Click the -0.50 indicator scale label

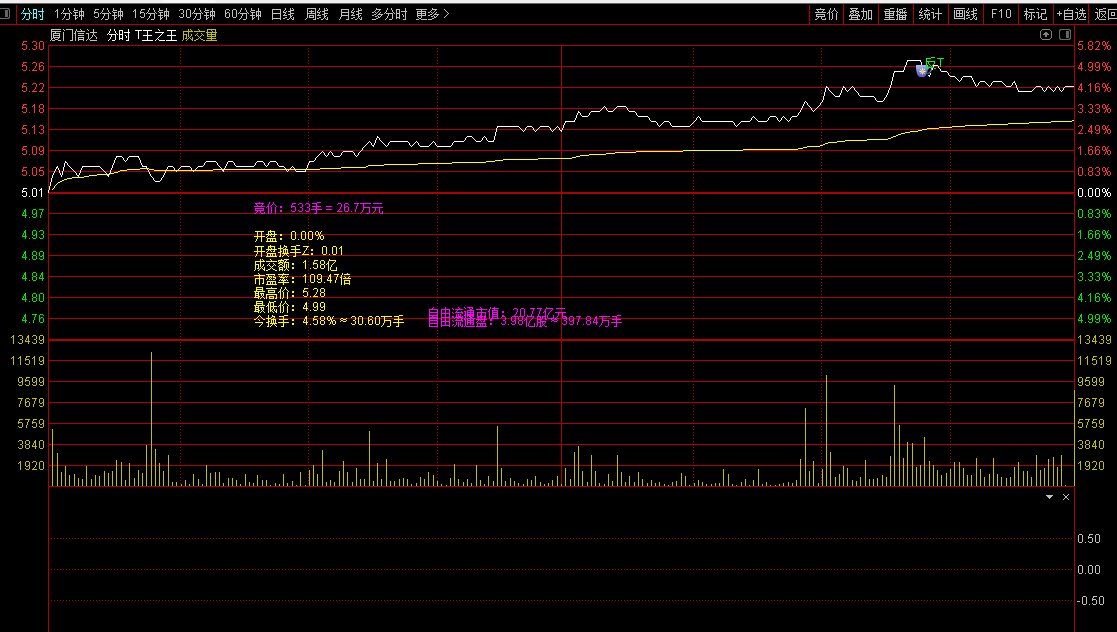click(x=1089, y=601)
